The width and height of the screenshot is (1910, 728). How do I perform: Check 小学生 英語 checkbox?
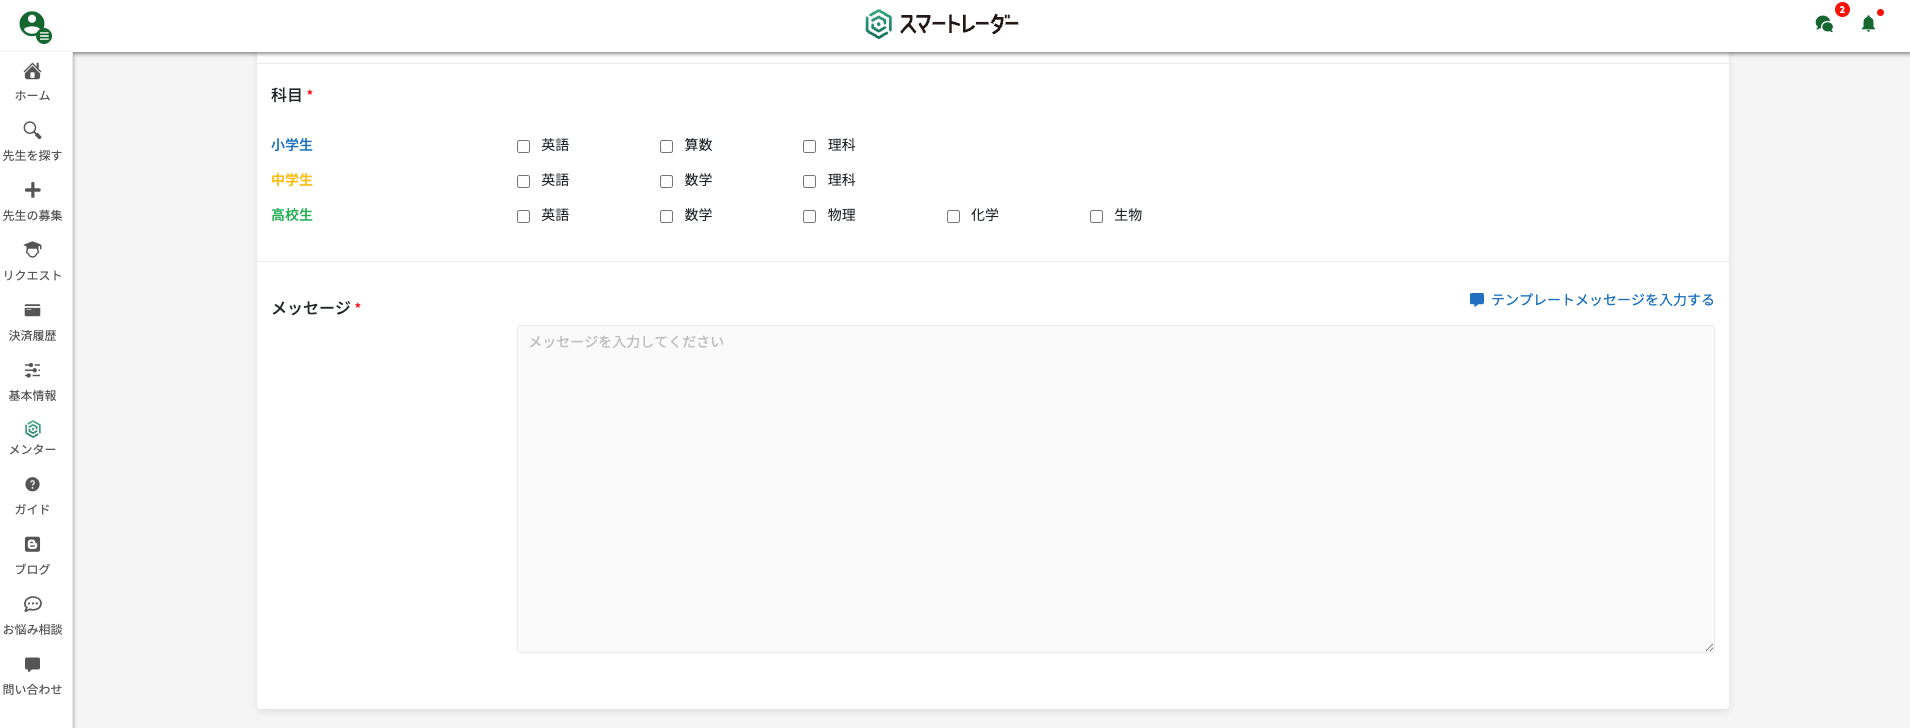523,146
